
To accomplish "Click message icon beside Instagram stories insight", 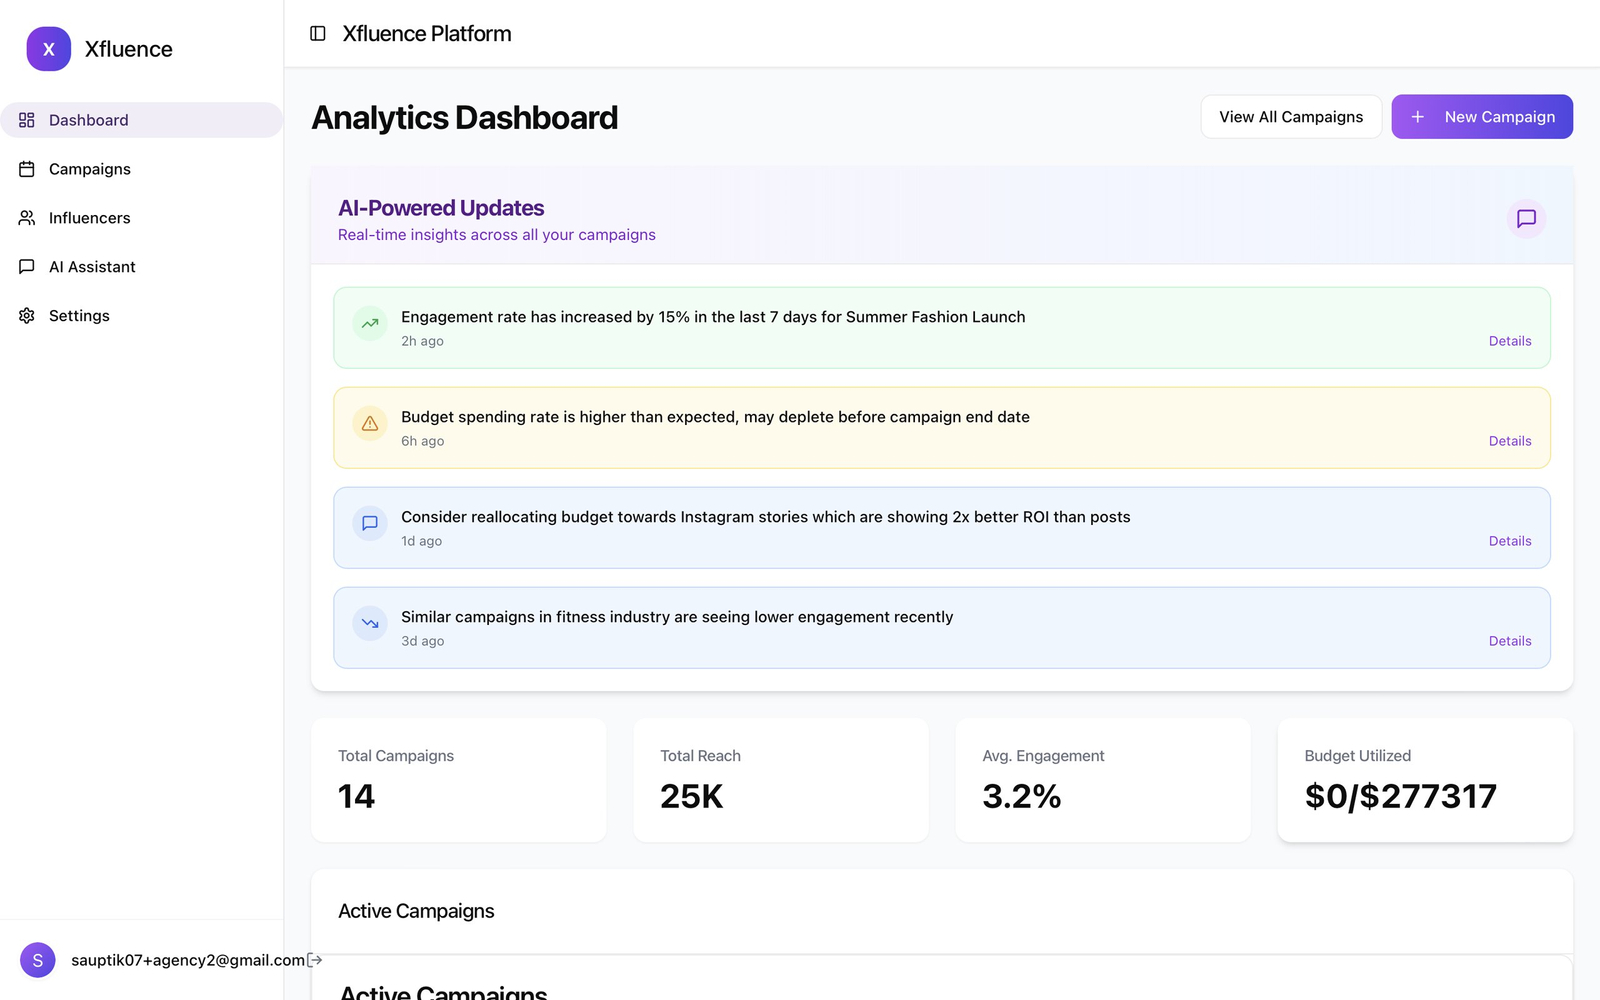I will click(370, 523).
